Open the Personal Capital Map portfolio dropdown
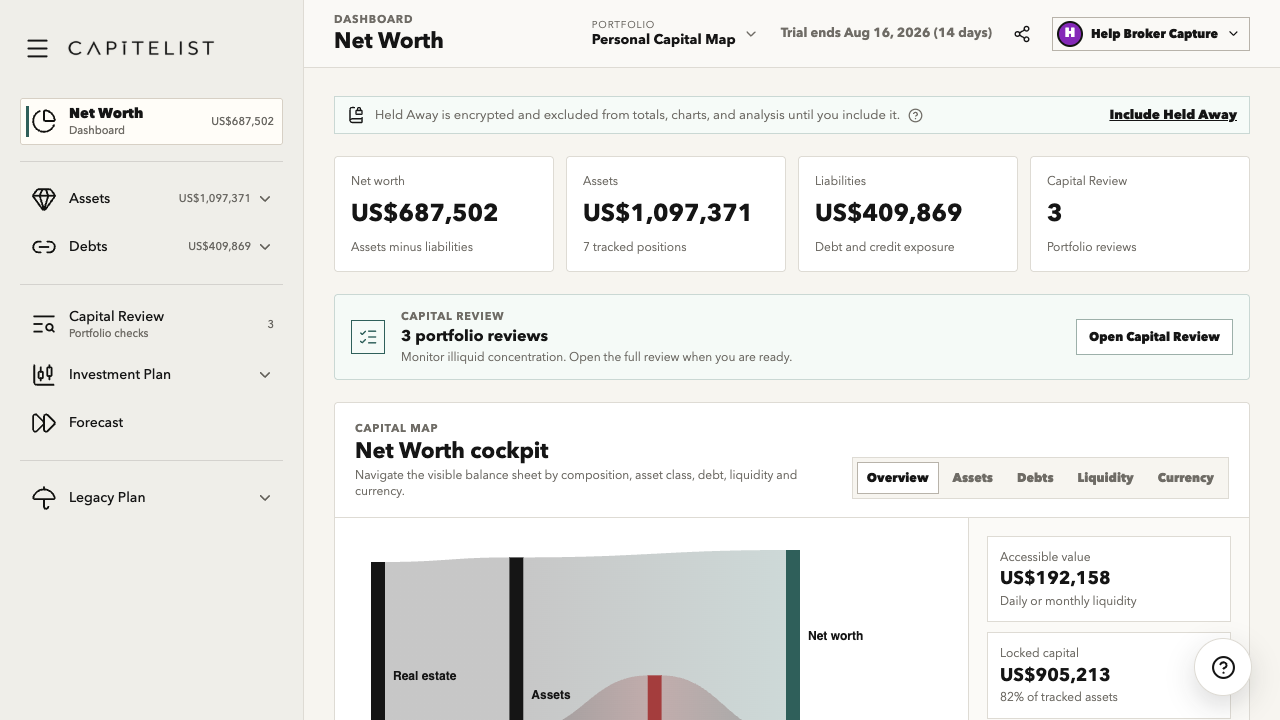1280x720 pixels. coord(674,33)
